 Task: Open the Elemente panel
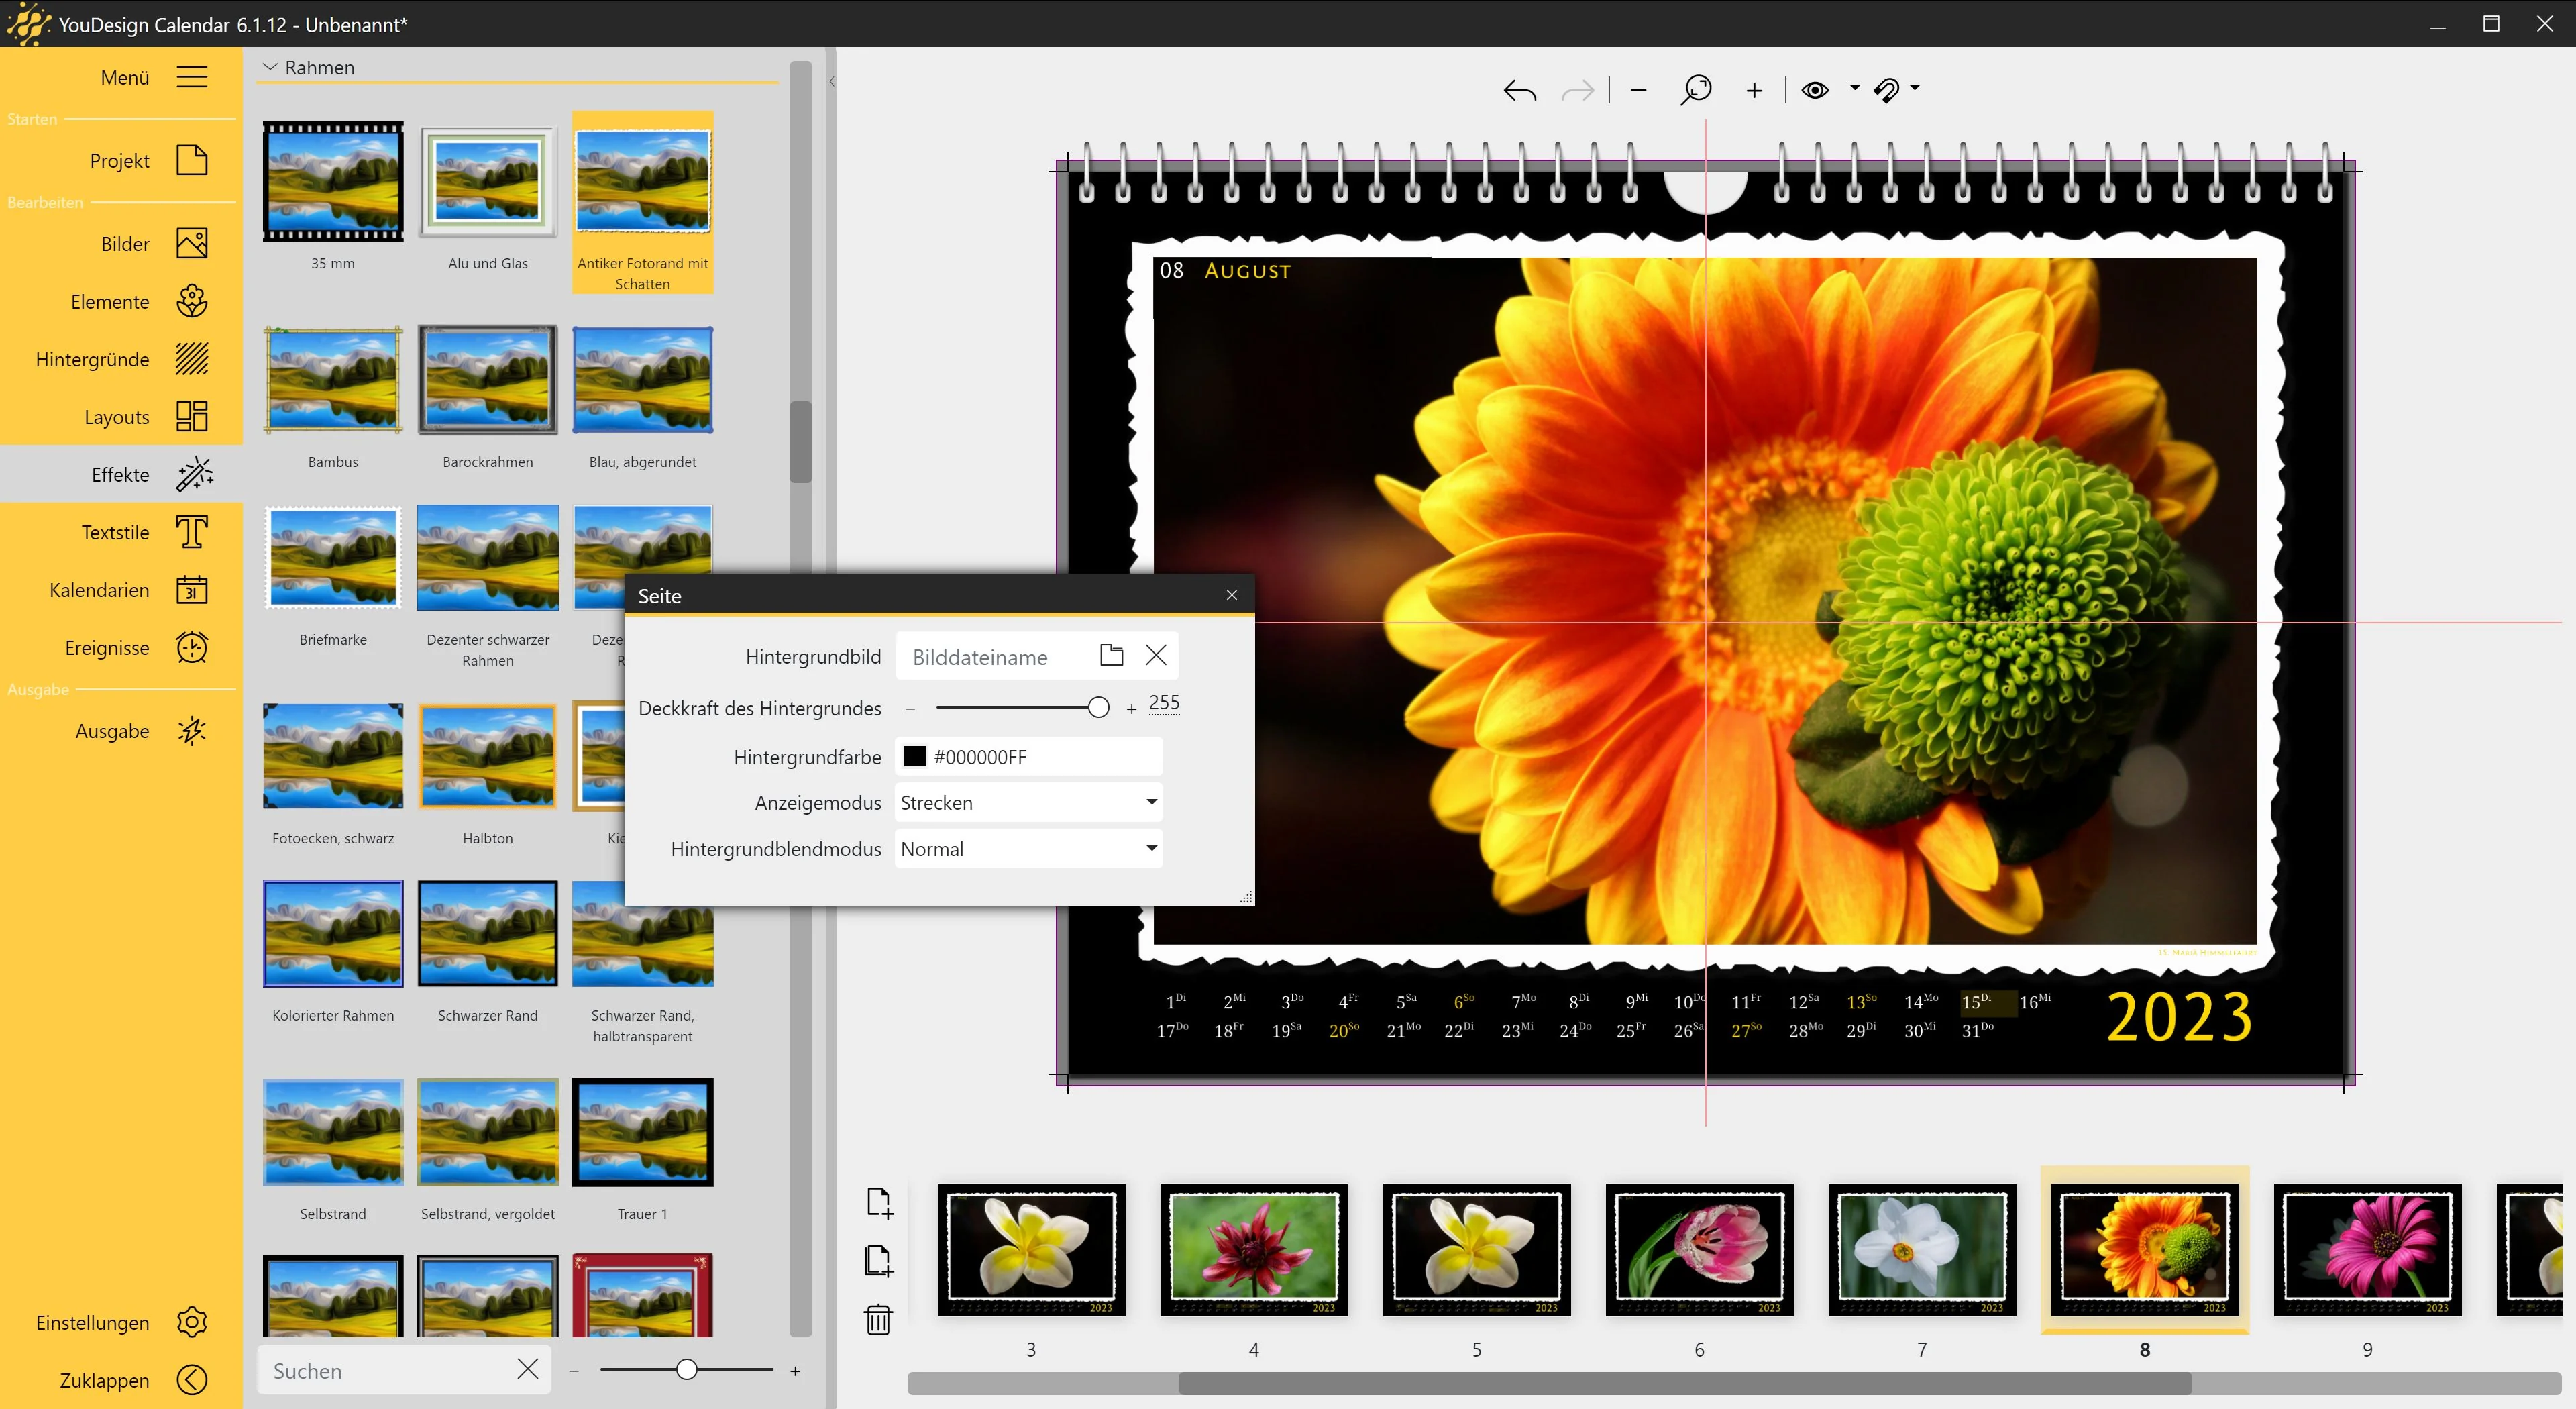coord(121,301)
